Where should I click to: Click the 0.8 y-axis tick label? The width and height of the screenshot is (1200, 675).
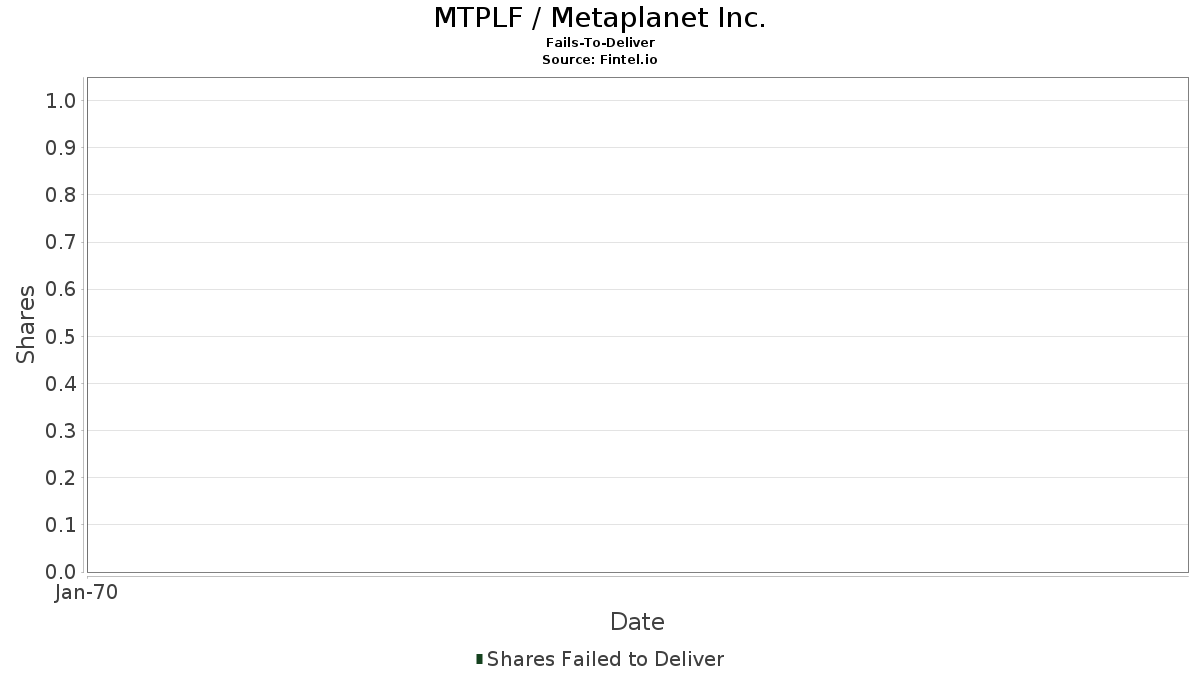[x=61, y=195]
